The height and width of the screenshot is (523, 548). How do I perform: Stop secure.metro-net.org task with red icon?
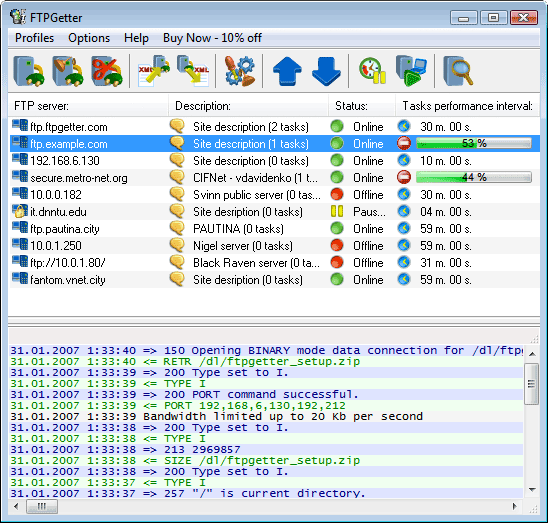tap(404, 177)
